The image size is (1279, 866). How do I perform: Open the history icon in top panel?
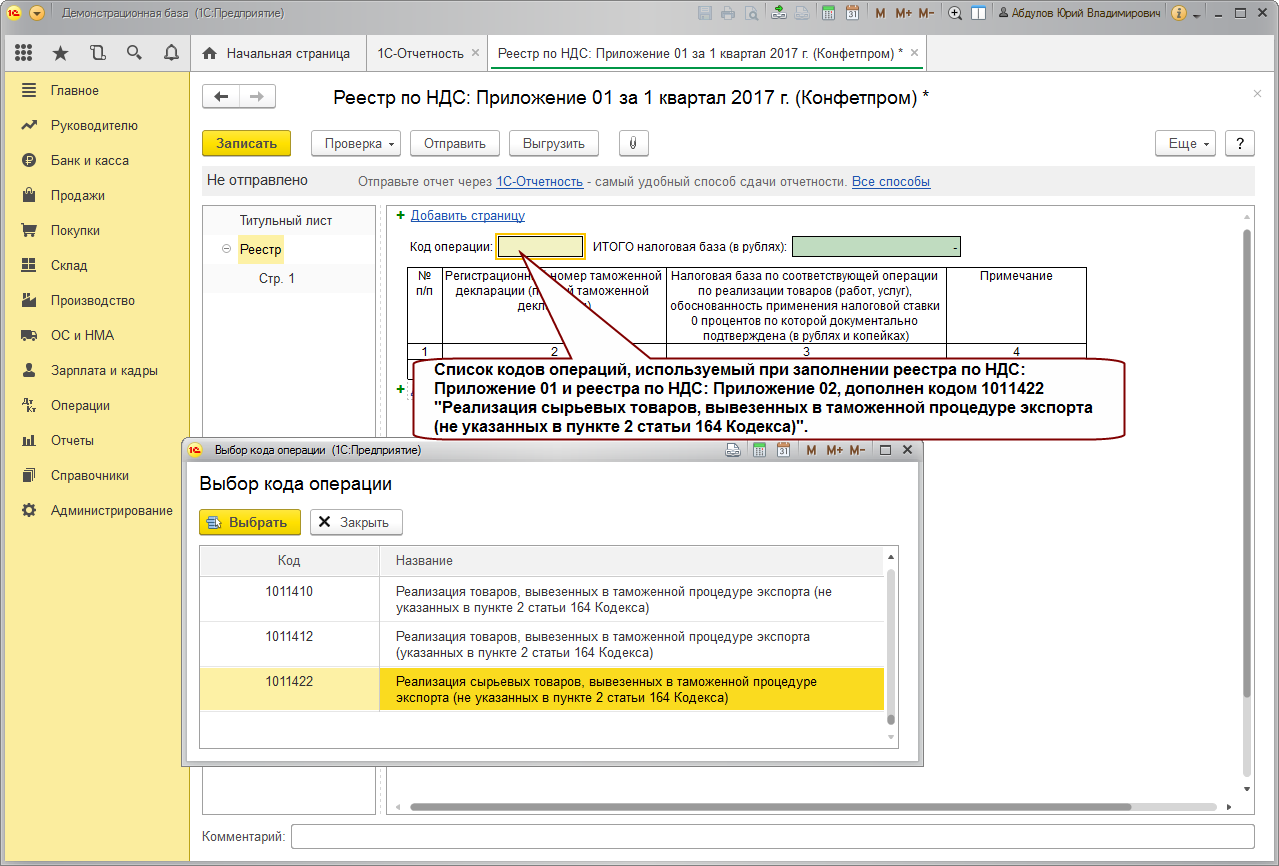(x=97, y=53)
